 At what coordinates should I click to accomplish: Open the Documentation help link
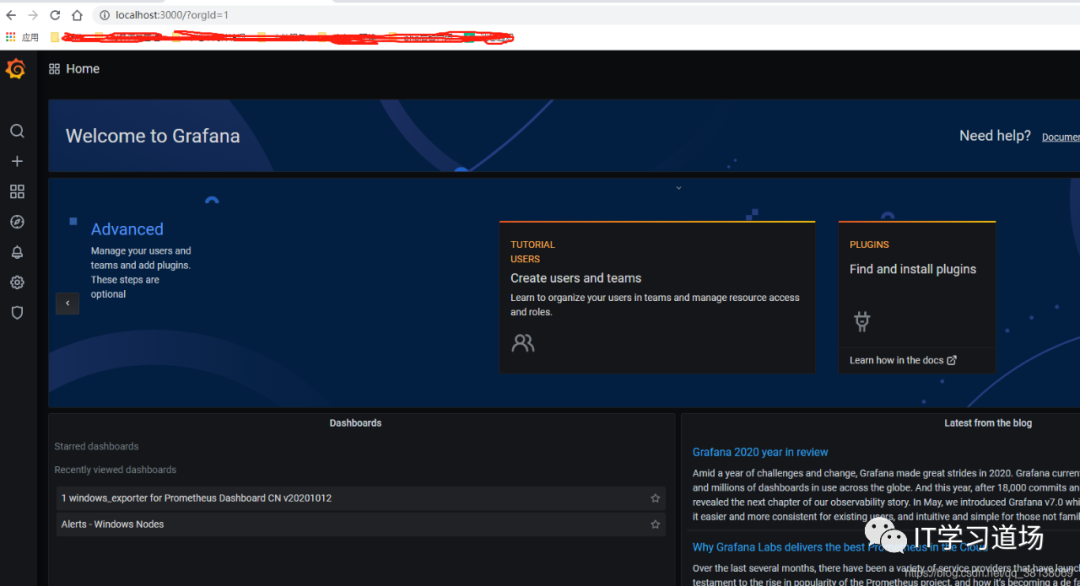coord(1061,137)
